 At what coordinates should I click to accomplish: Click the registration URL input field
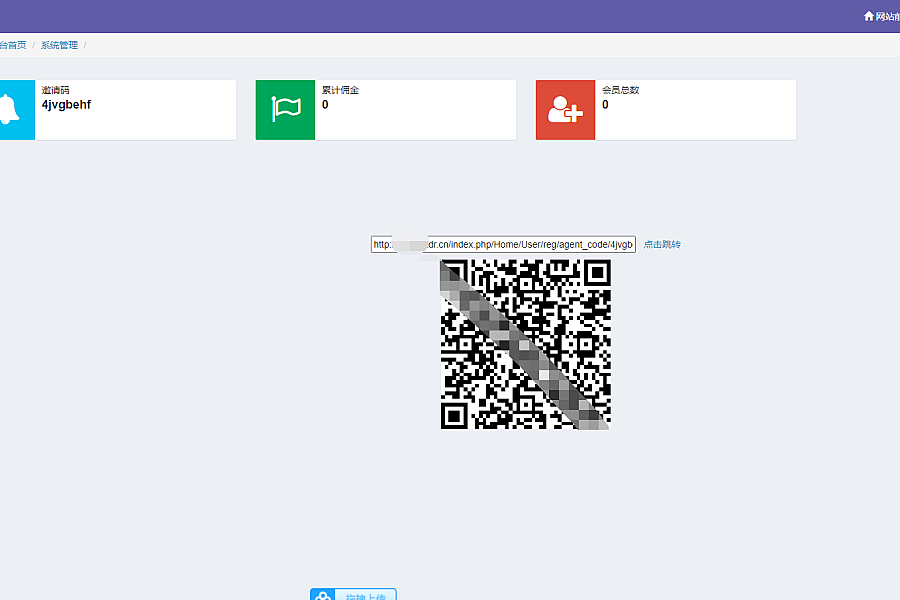[x=503, y=244]
